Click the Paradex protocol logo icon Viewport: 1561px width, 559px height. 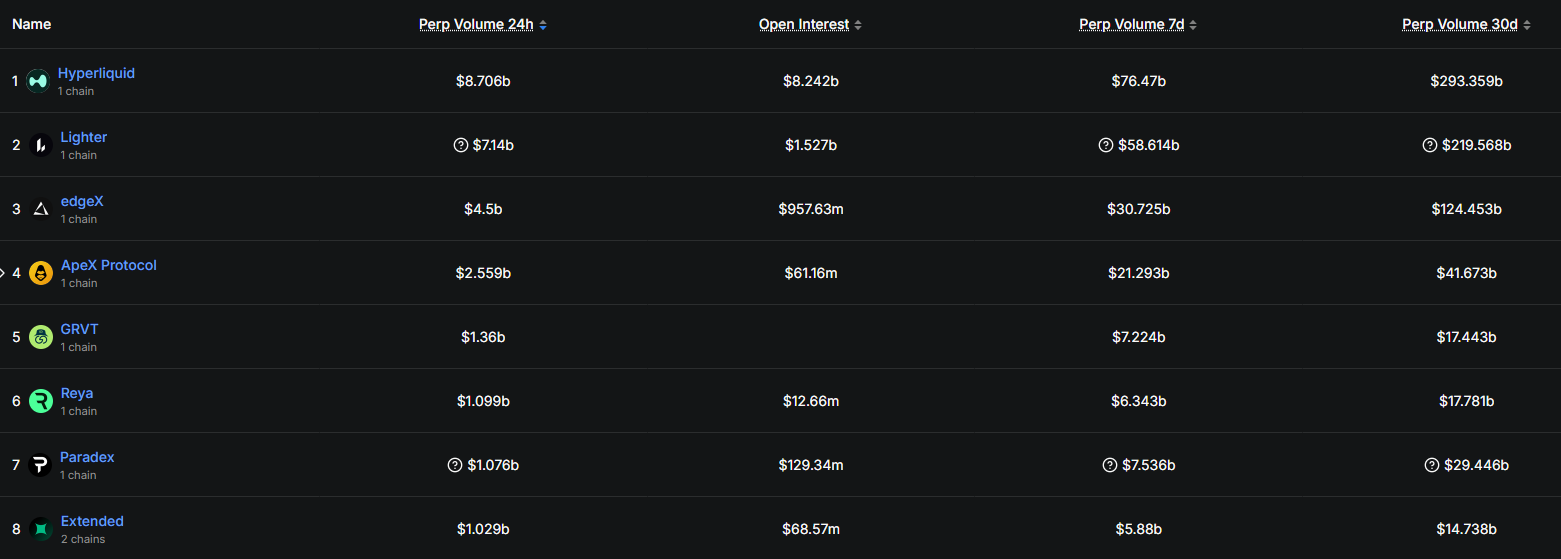(x=41, y=465)
